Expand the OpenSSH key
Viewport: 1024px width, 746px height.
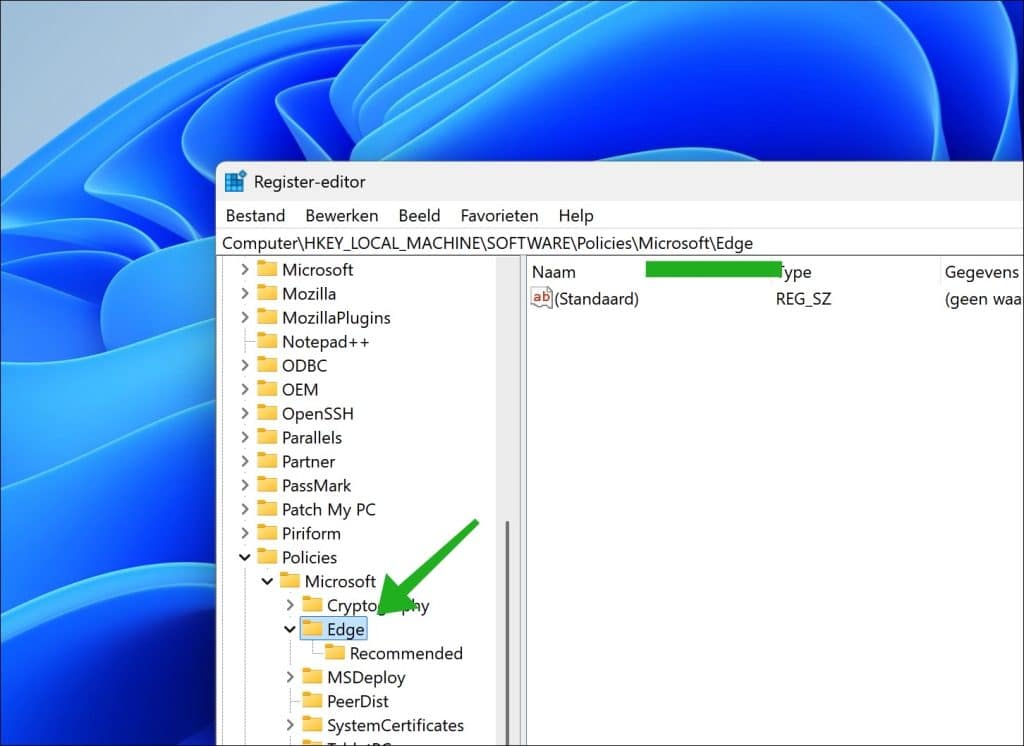coord(245,414)
